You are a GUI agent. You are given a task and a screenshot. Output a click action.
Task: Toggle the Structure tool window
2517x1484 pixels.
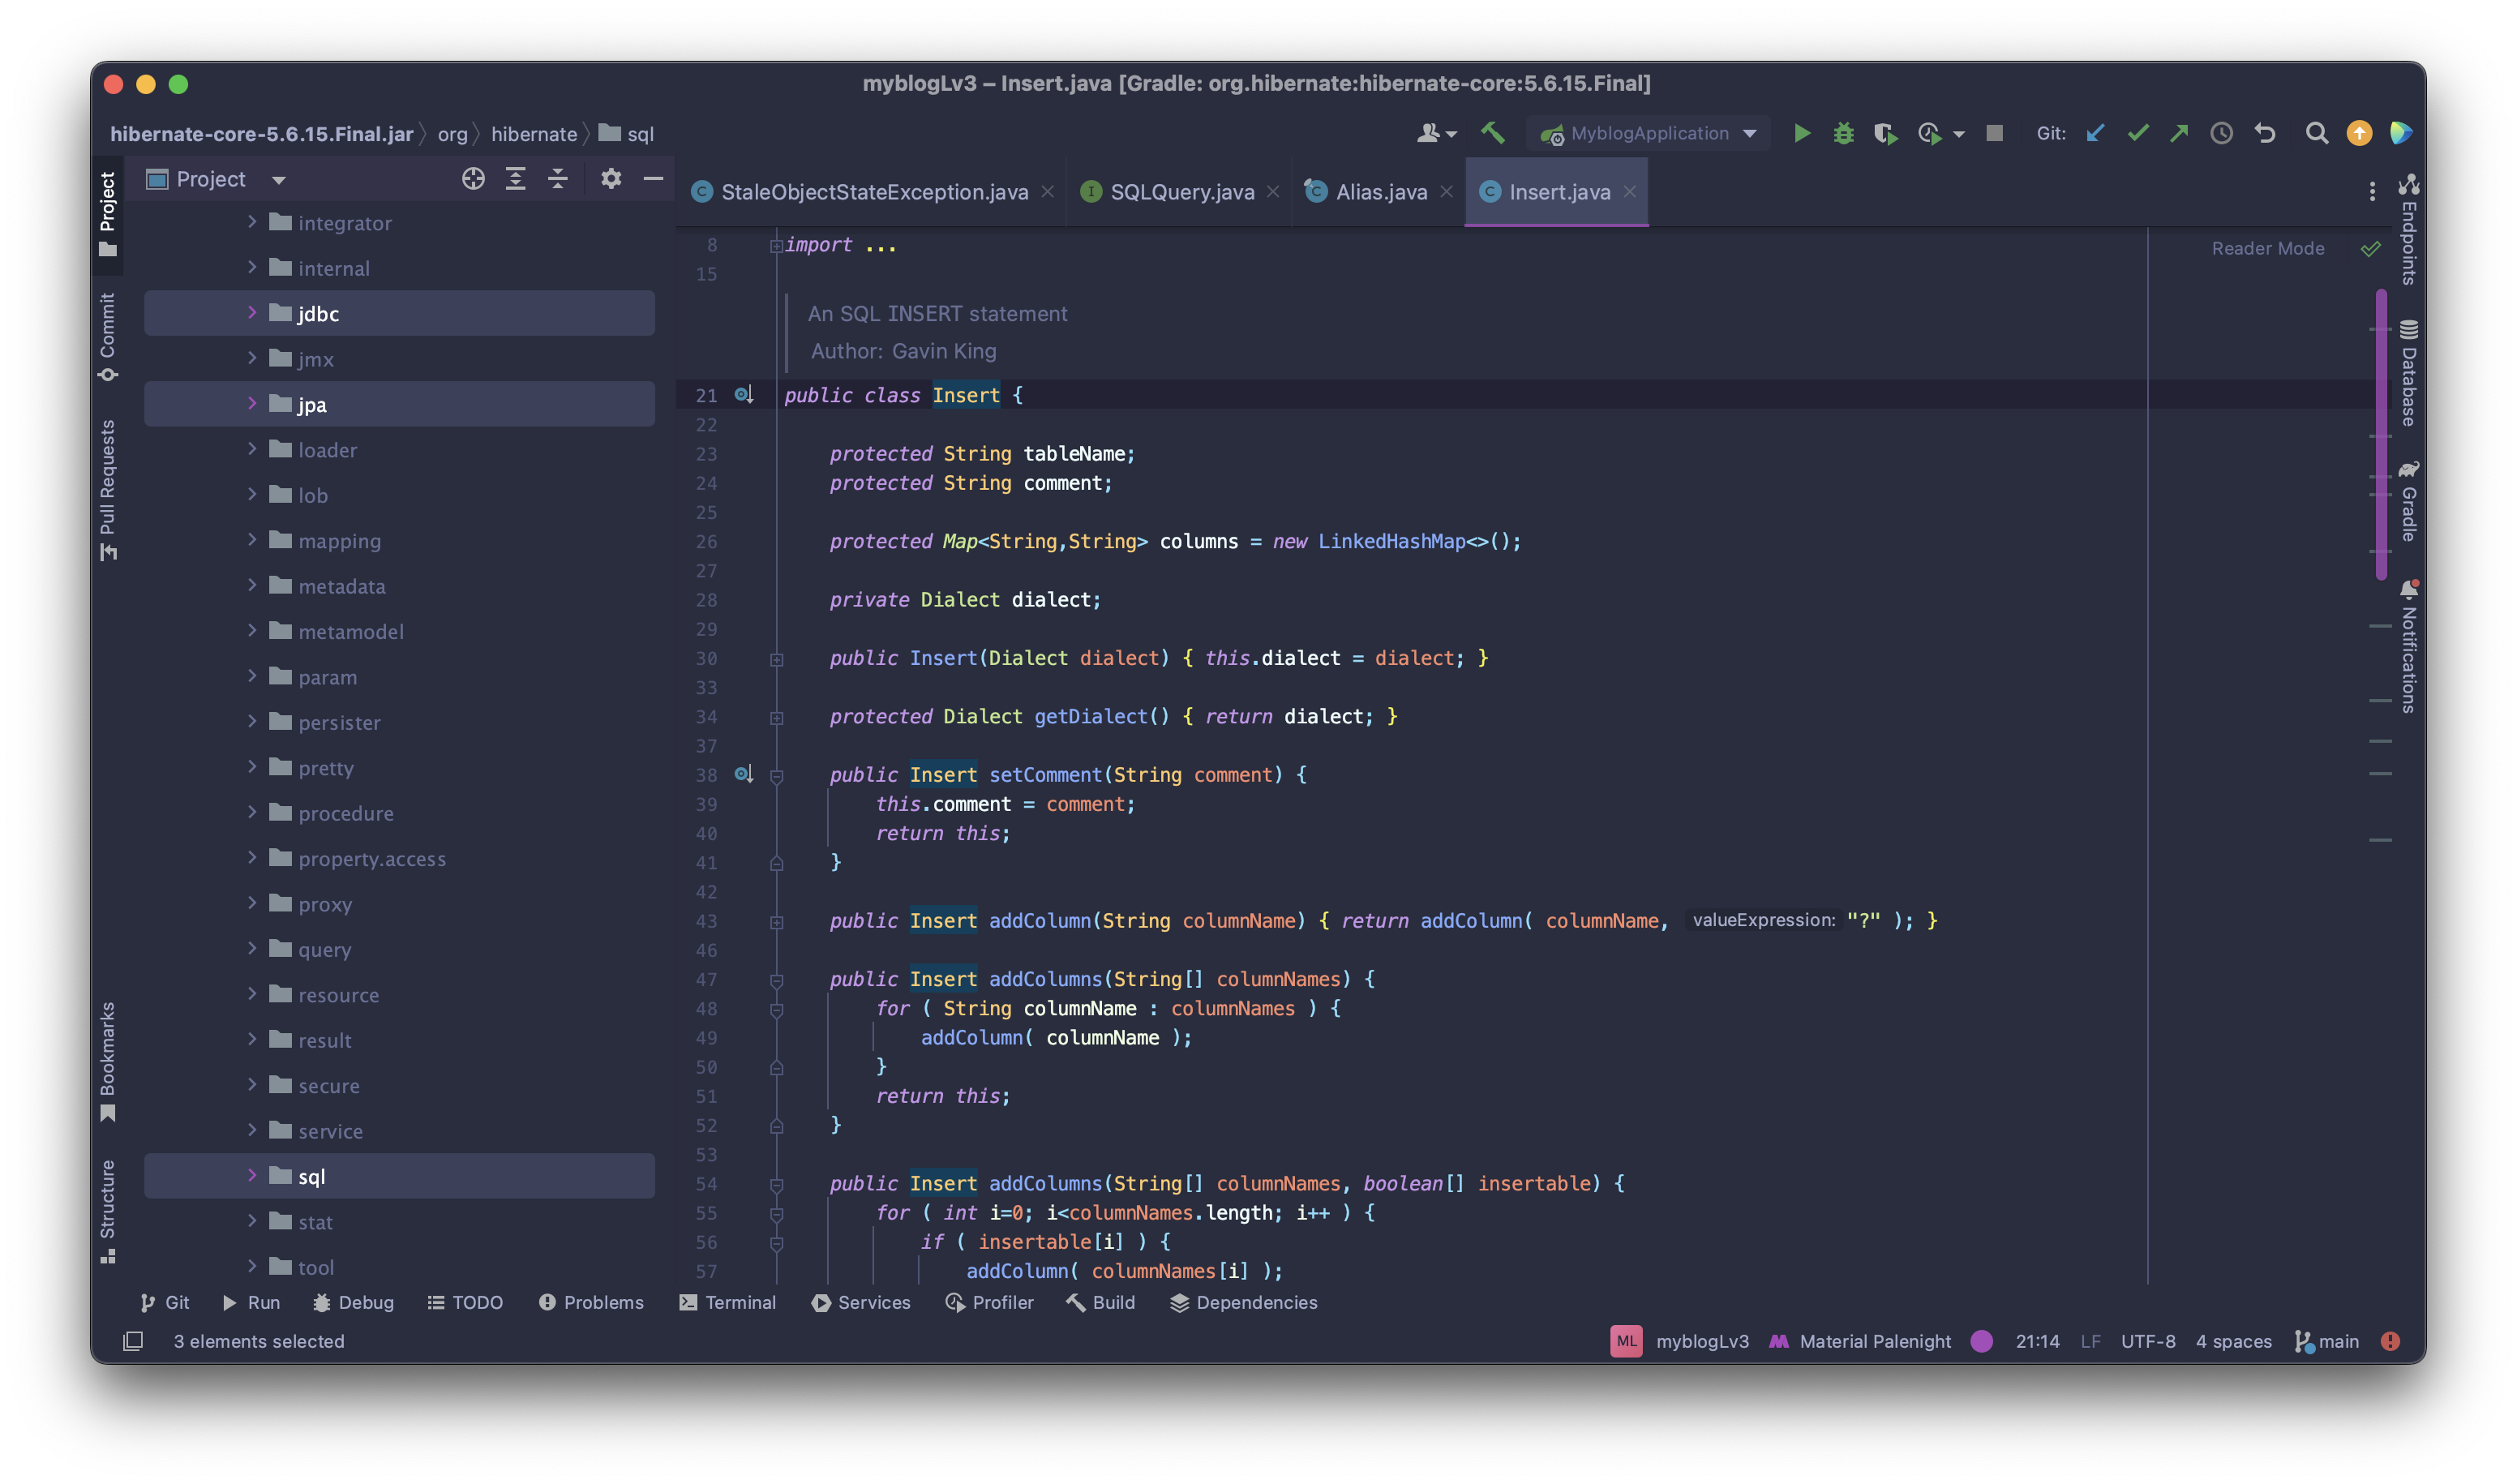click(x=108, y=1211)
